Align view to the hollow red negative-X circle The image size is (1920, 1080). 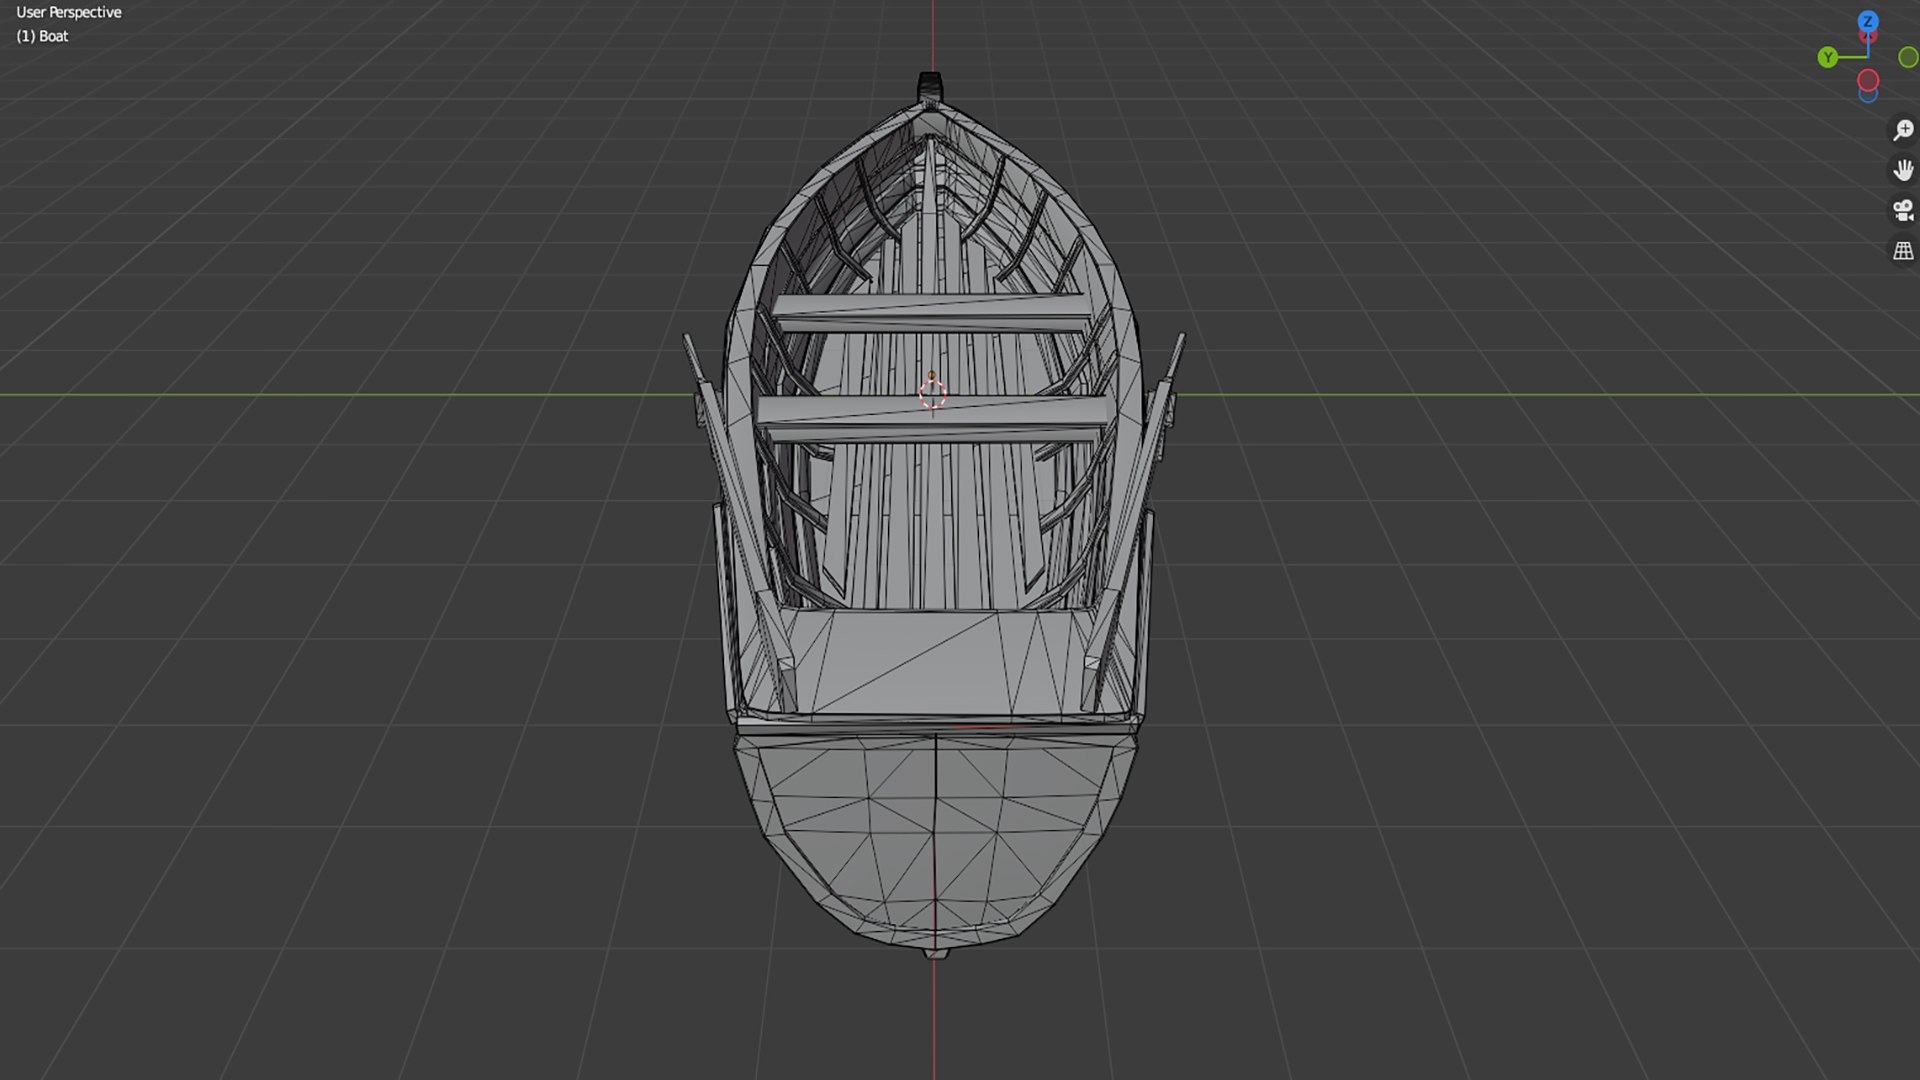tap(1868, 80)
